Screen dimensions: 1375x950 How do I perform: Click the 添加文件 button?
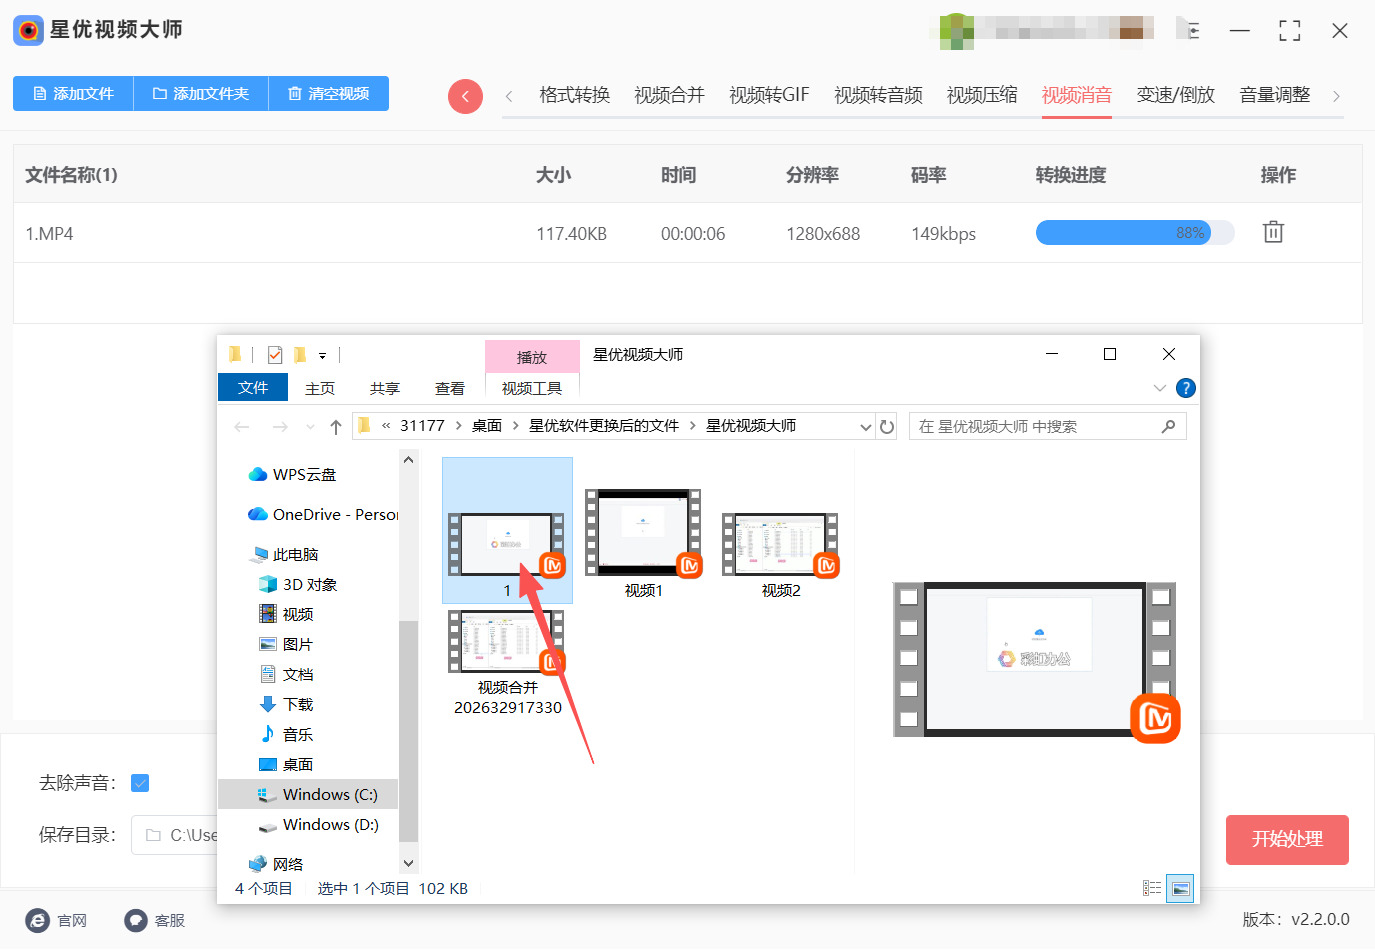[x=73, y=94]
